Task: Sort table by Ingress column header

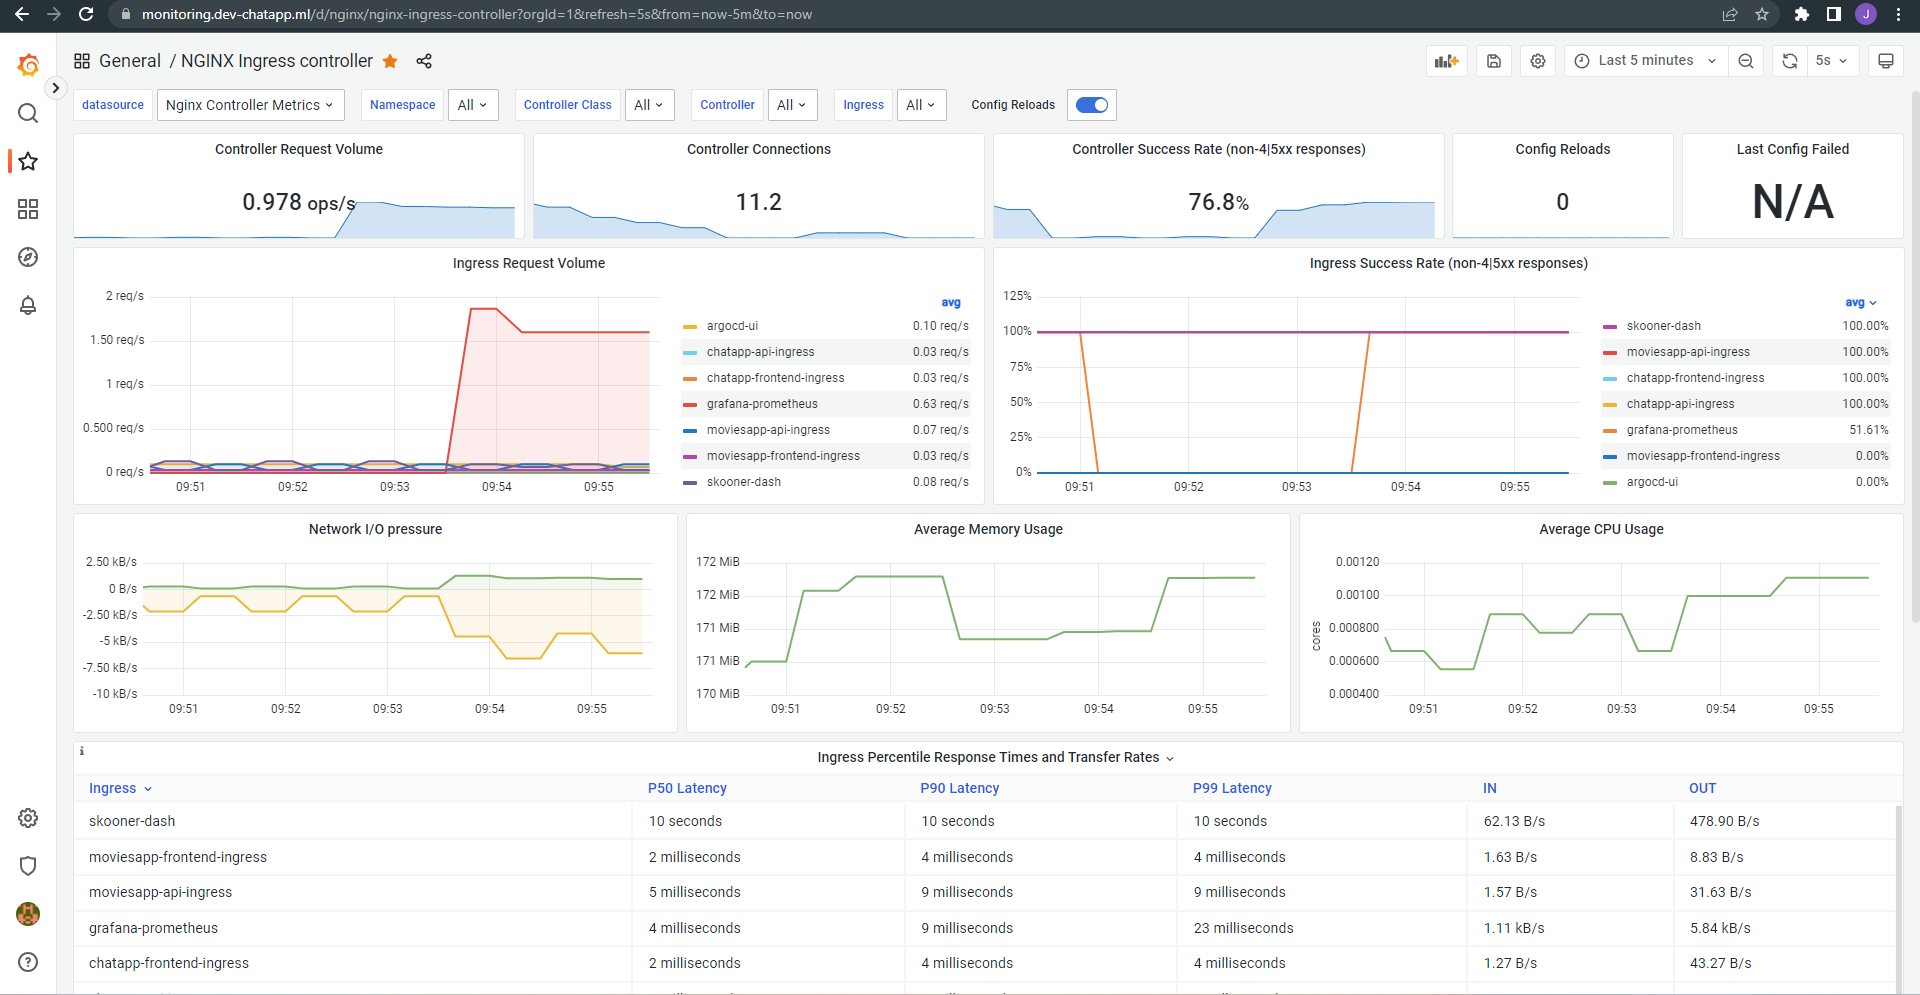Action: (120, 788)
